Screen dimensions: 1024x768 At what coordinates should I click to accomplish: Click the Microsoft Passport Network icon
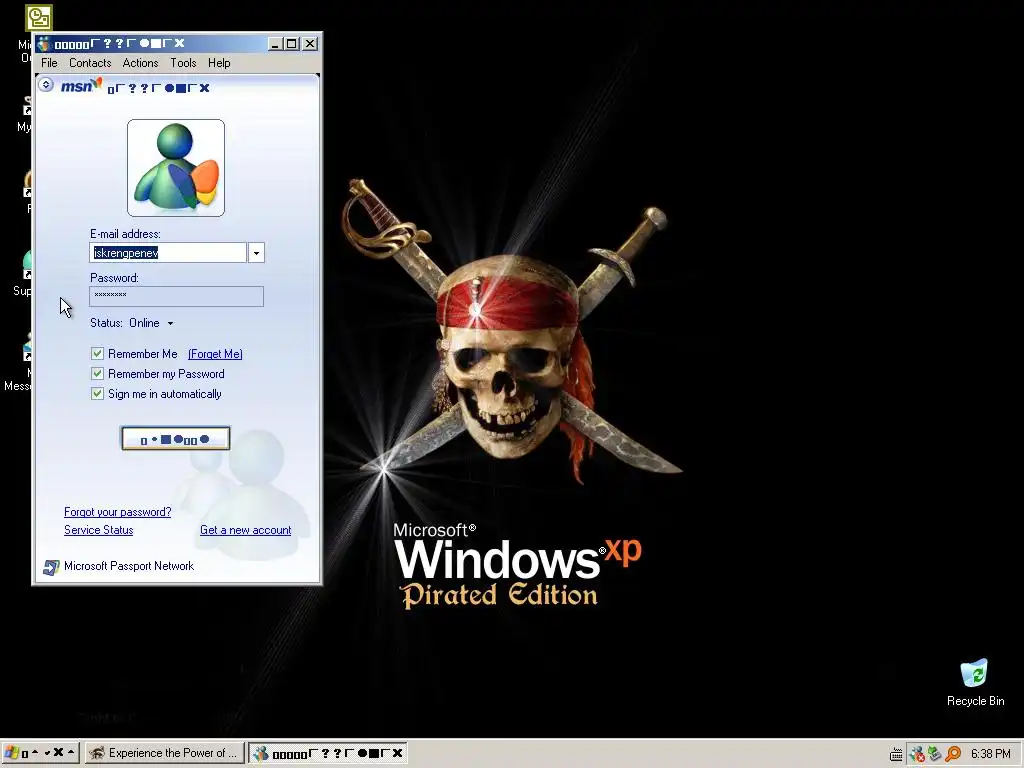tap(50, 567)
